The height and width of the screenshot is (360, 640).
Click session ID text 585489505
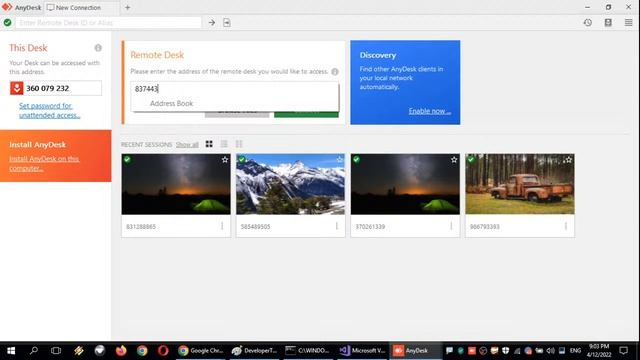(x=256, y=227)
